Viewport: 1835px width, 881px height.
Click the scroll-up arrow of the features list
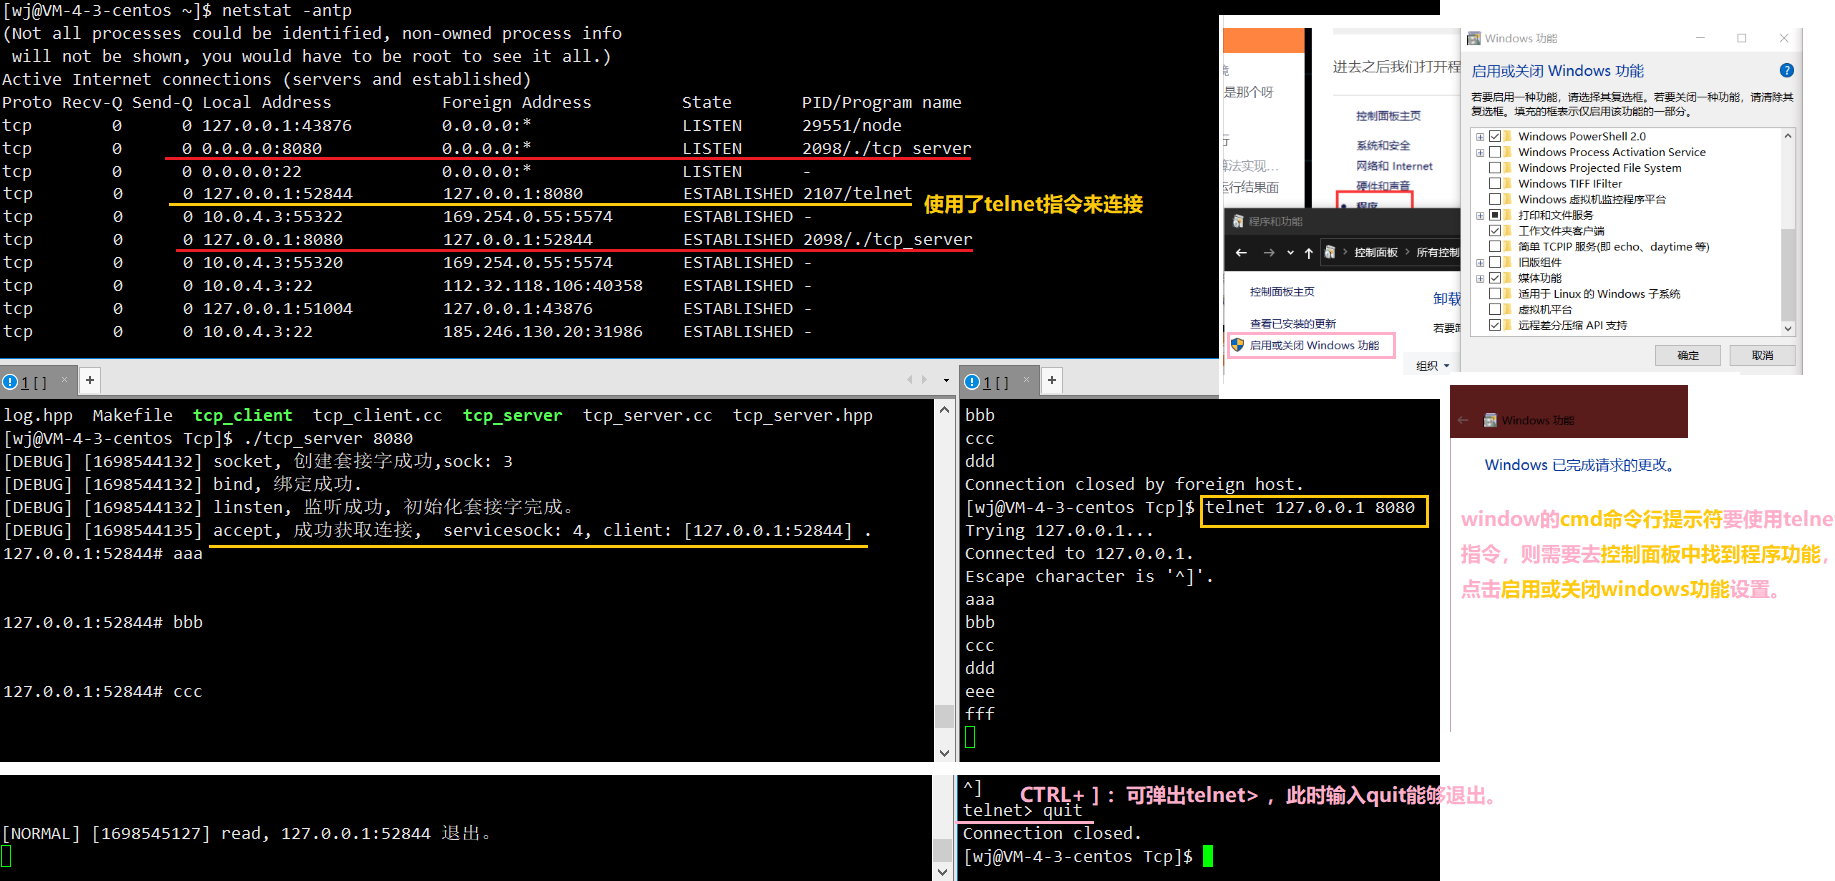[1788, 136]
